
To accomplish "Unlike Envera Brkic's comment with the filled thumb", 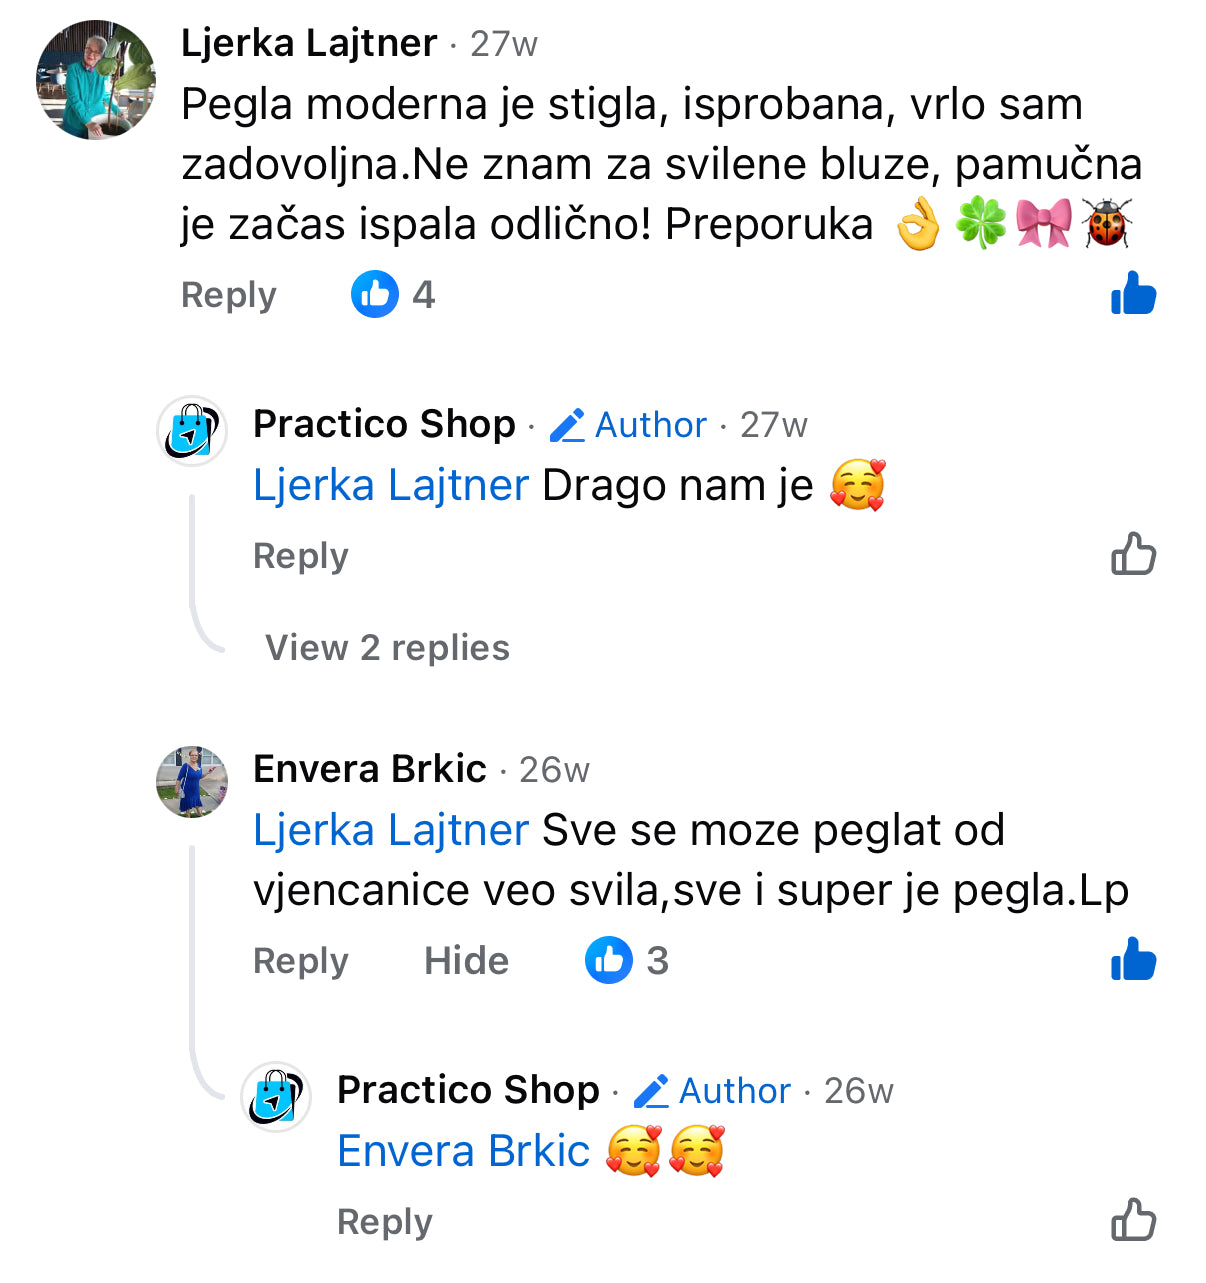I will point(1133,960).
